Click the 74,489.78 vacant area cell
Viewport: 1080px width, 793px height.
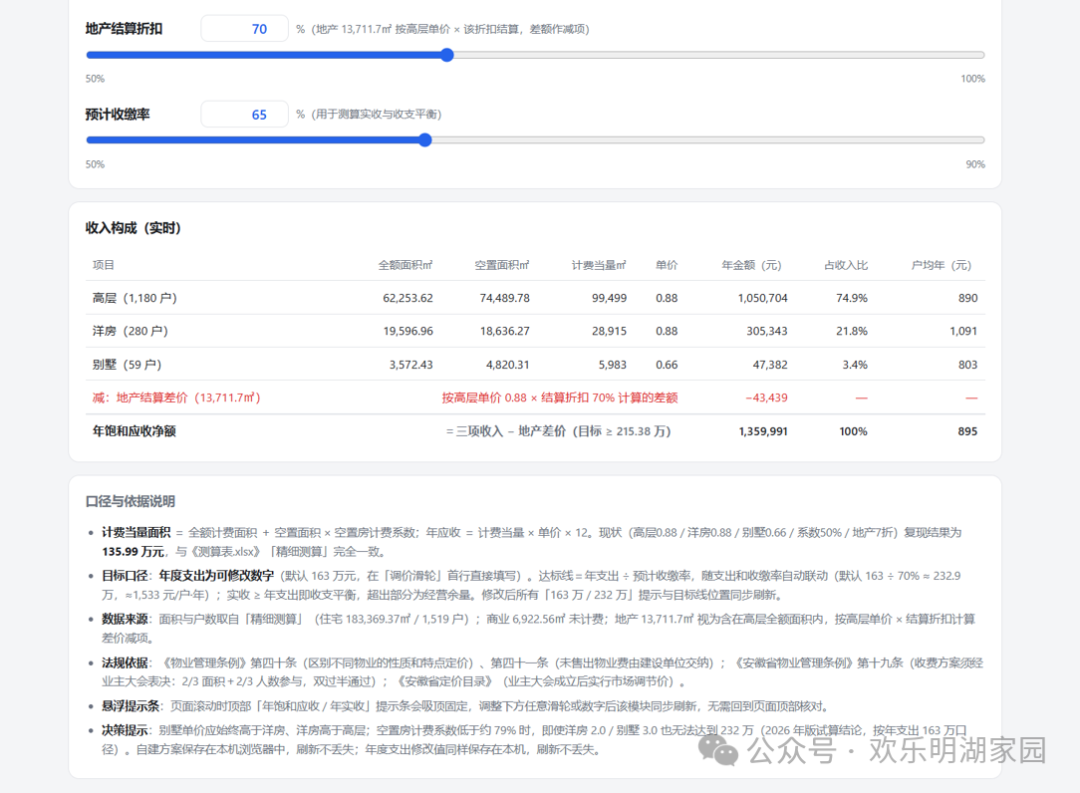point(505,298)
